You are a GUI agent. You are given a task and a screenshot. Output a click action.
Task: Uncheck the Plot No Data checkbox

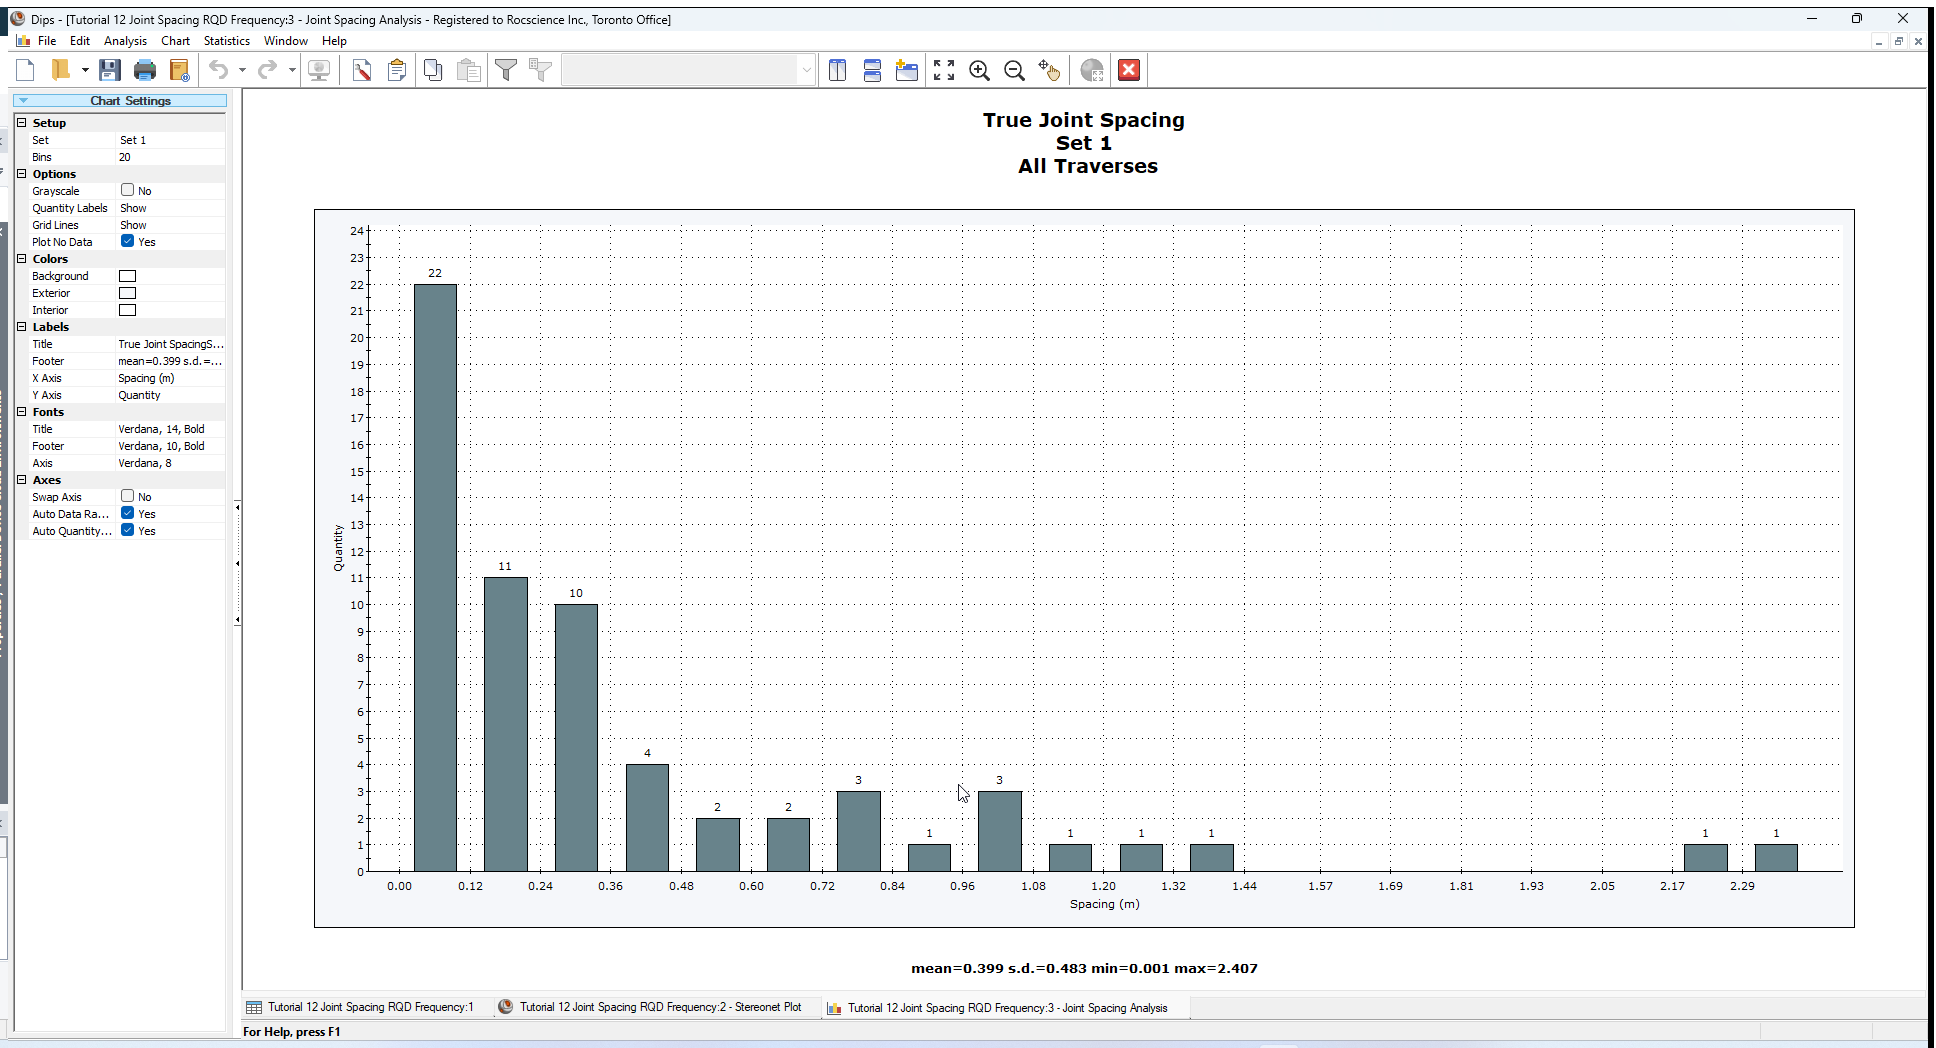click(x=128, y=241)
